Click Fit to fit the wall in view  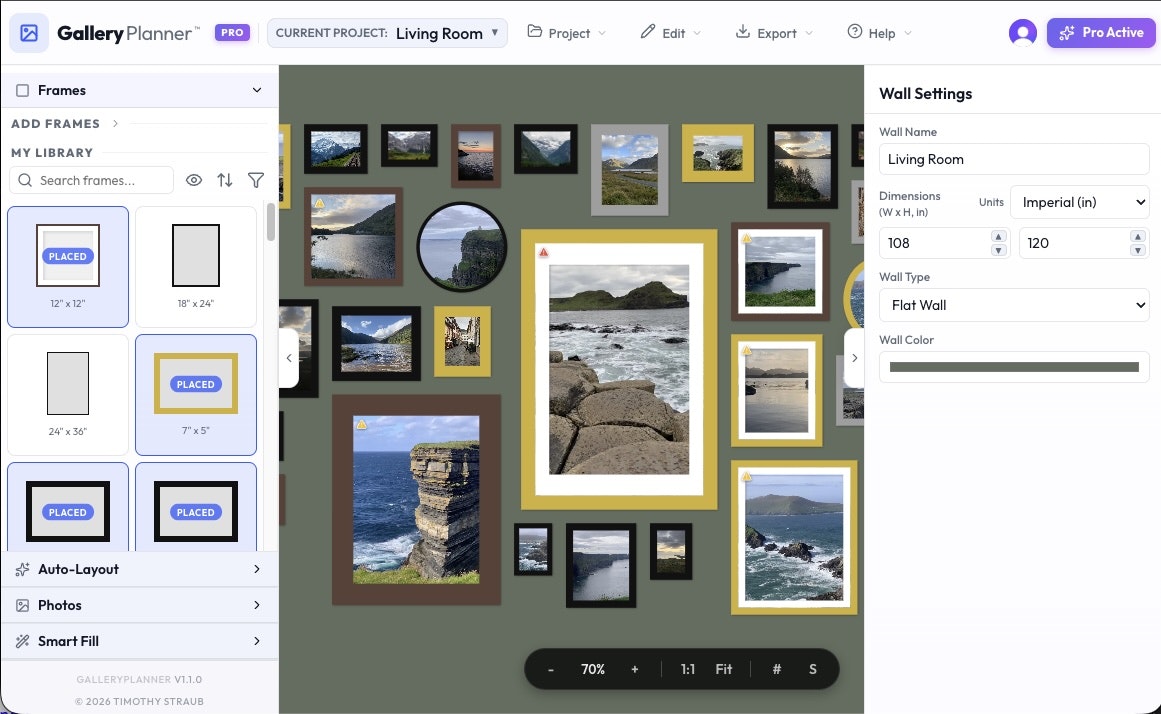click(723, 669)
